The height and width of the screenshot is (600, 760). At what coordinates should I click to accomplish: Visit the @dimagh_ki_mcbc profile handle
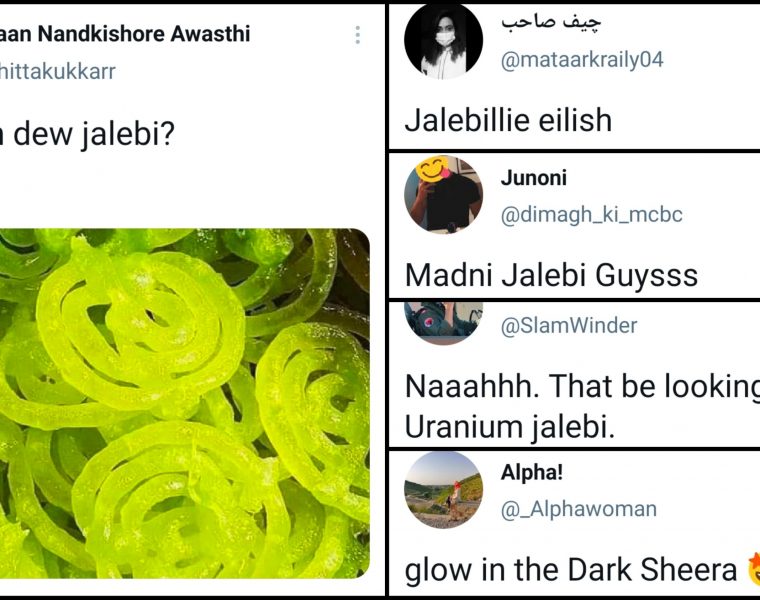click(x=592, y=215)
